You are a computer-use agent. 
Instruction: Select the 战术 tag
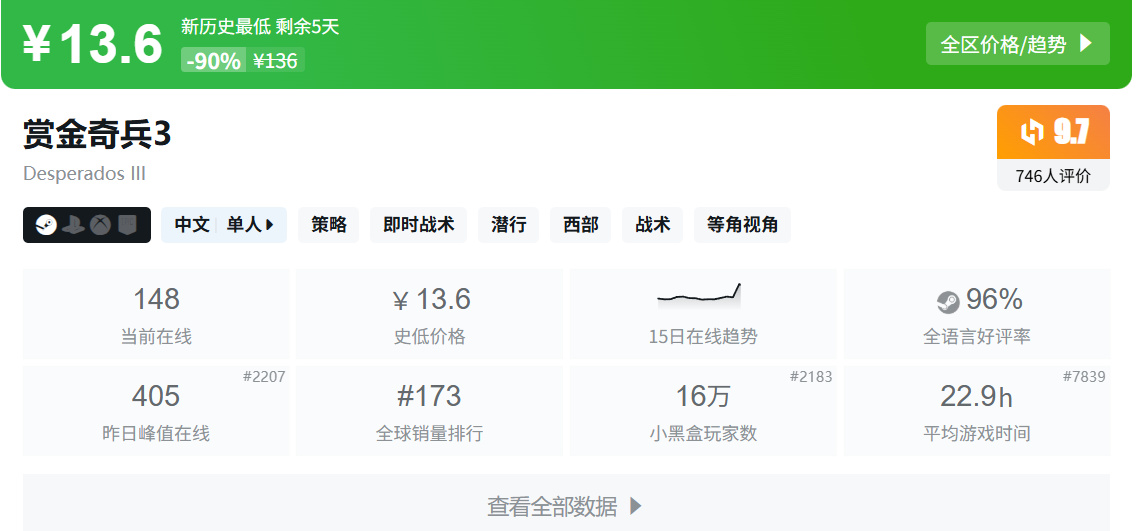click(x=653, y=225)
